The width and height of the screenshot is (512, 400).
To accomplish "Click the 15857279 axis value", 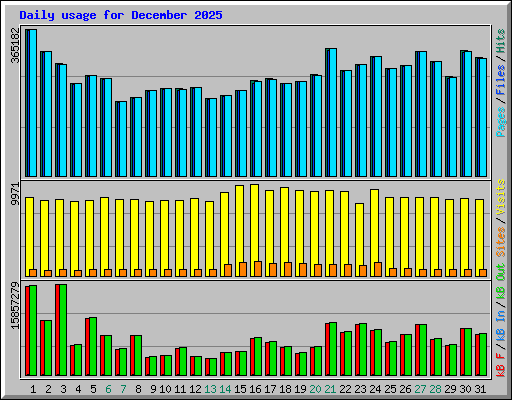I will click(x=16, y=306).
